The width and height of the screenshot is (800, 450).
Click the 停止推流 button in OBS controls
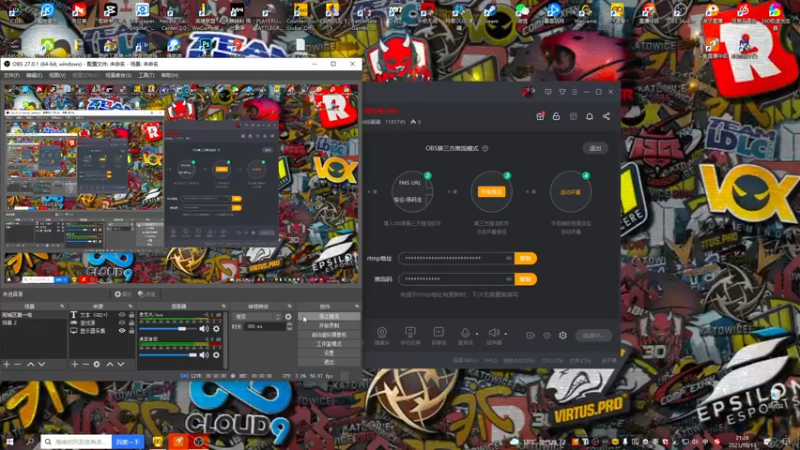(x=329, y=316)
